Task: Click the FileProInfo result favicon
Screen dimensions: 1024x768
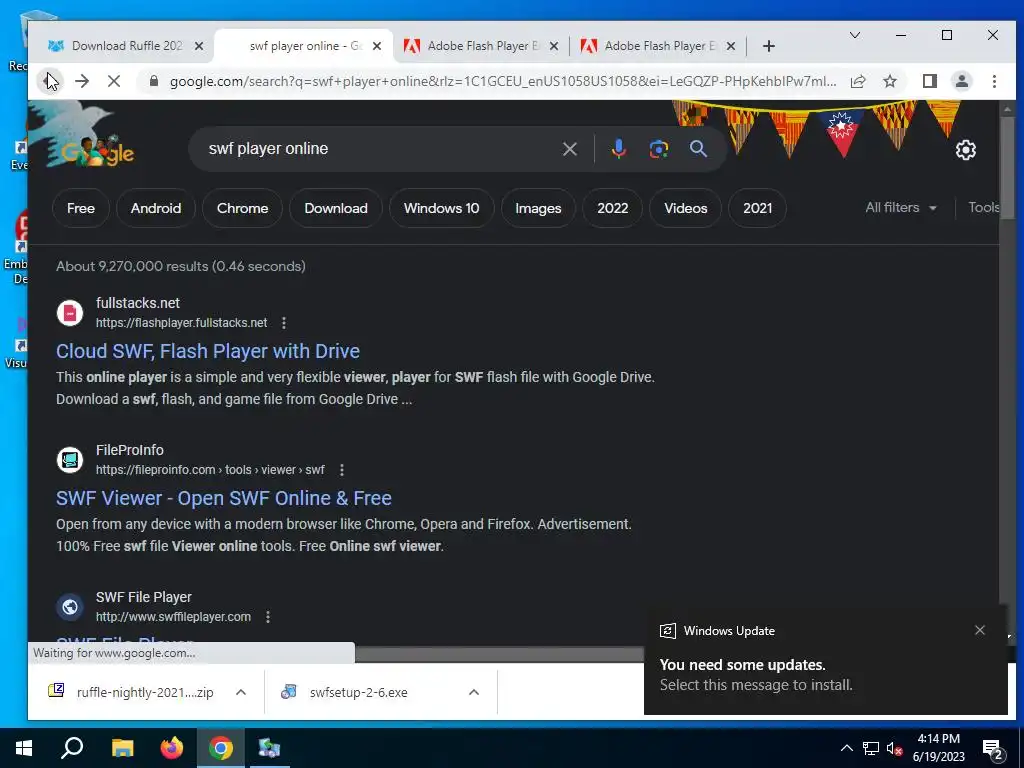Action: point(70,460)
